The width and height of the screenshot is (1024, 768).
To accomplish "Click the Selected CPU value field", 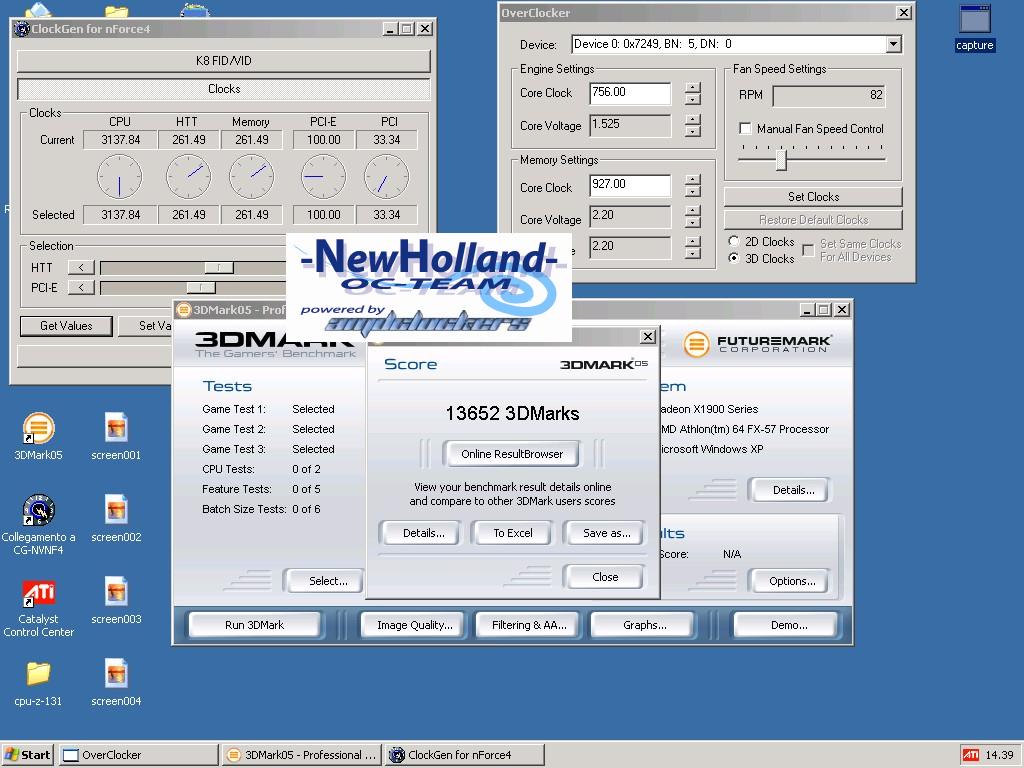I will point(120,215).
